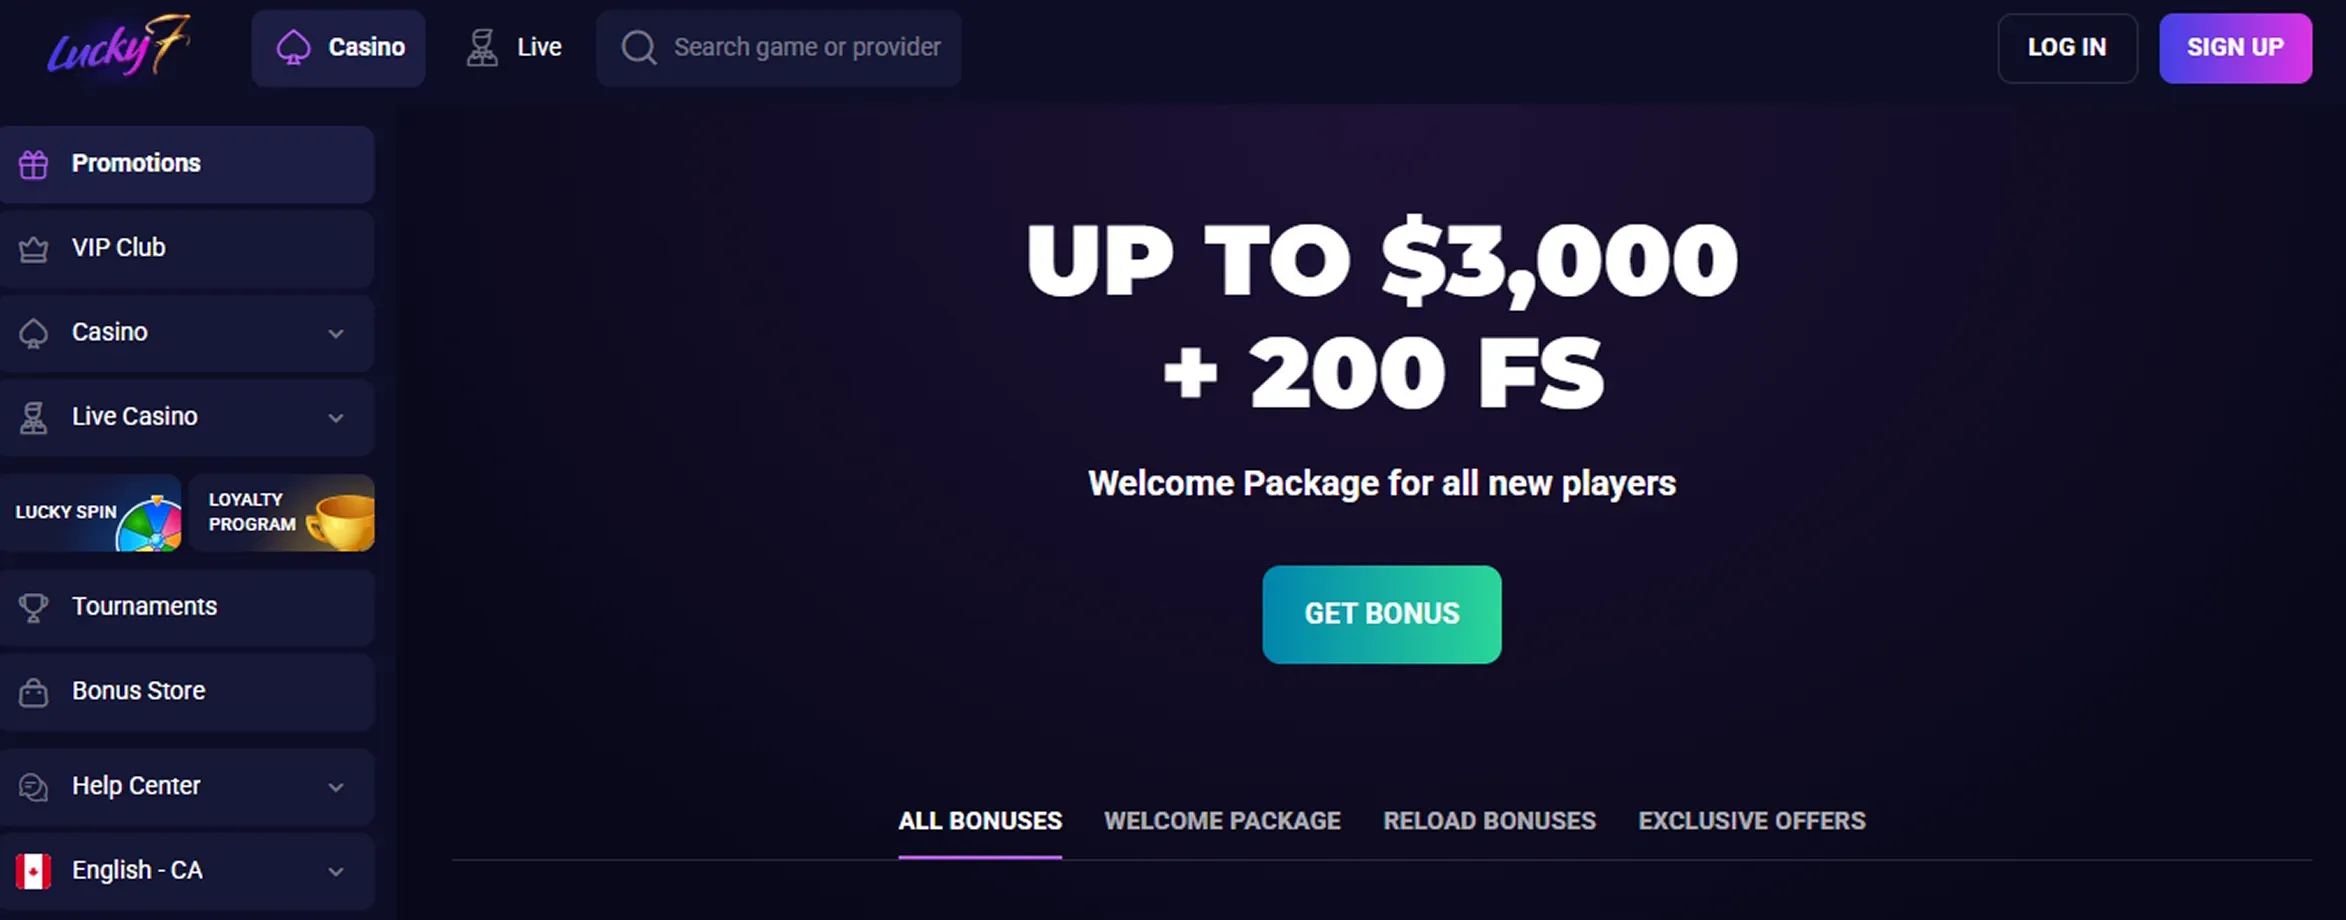Click the search magnifier icon
The image size is (2346, 920).
point(638,47)
